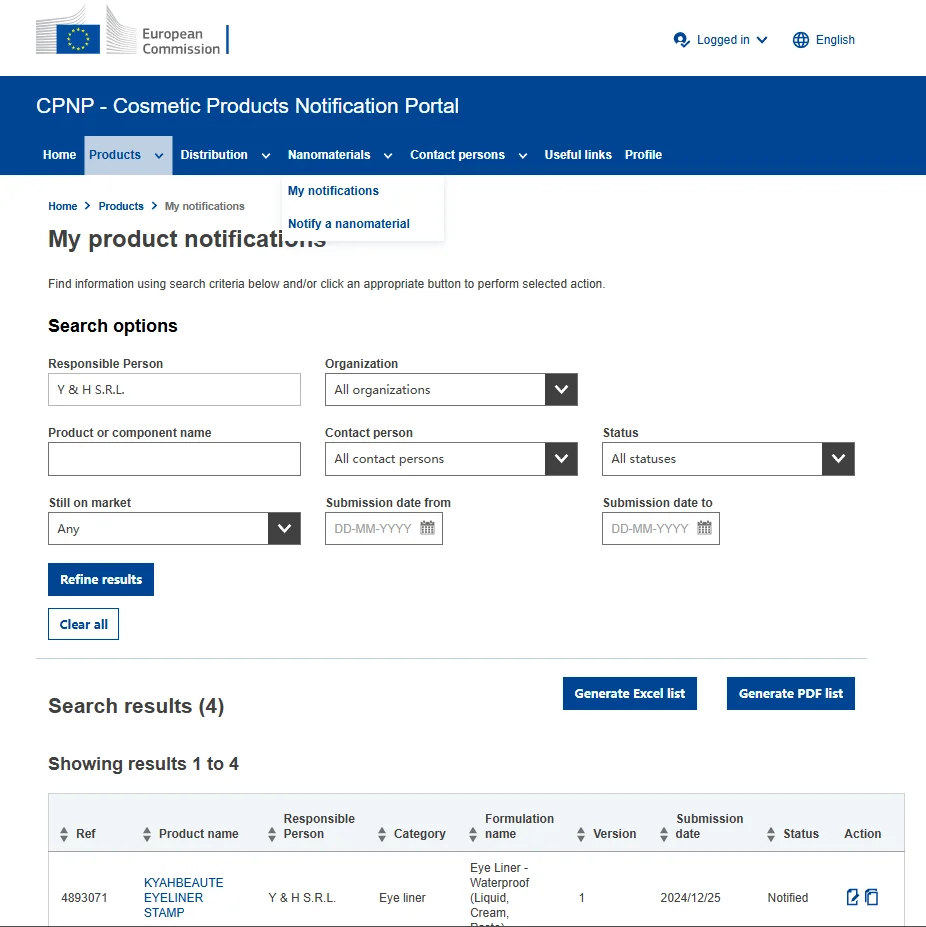This screenshot has height=927, width=926.
Task: Open the Status dropdown list
Action: point(838,459)
